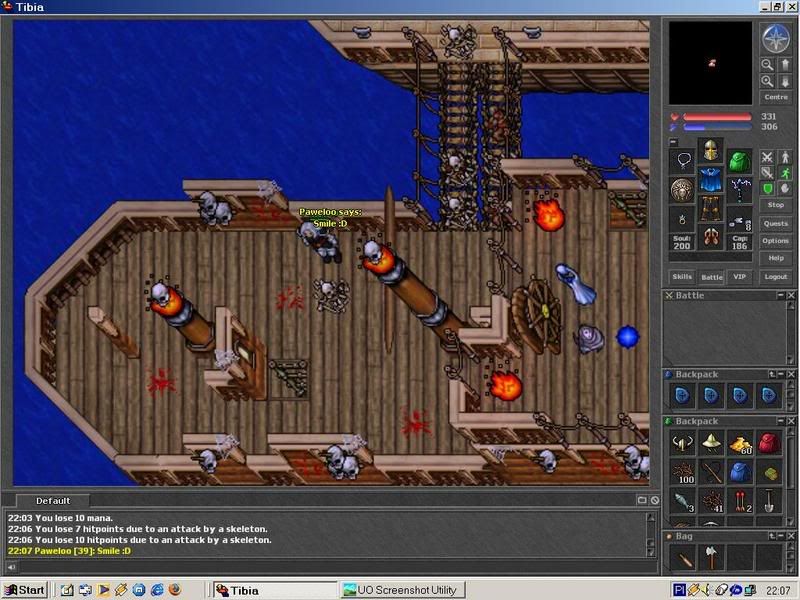
Task: Toggle the Skills window button
Action: pos(682,277)
